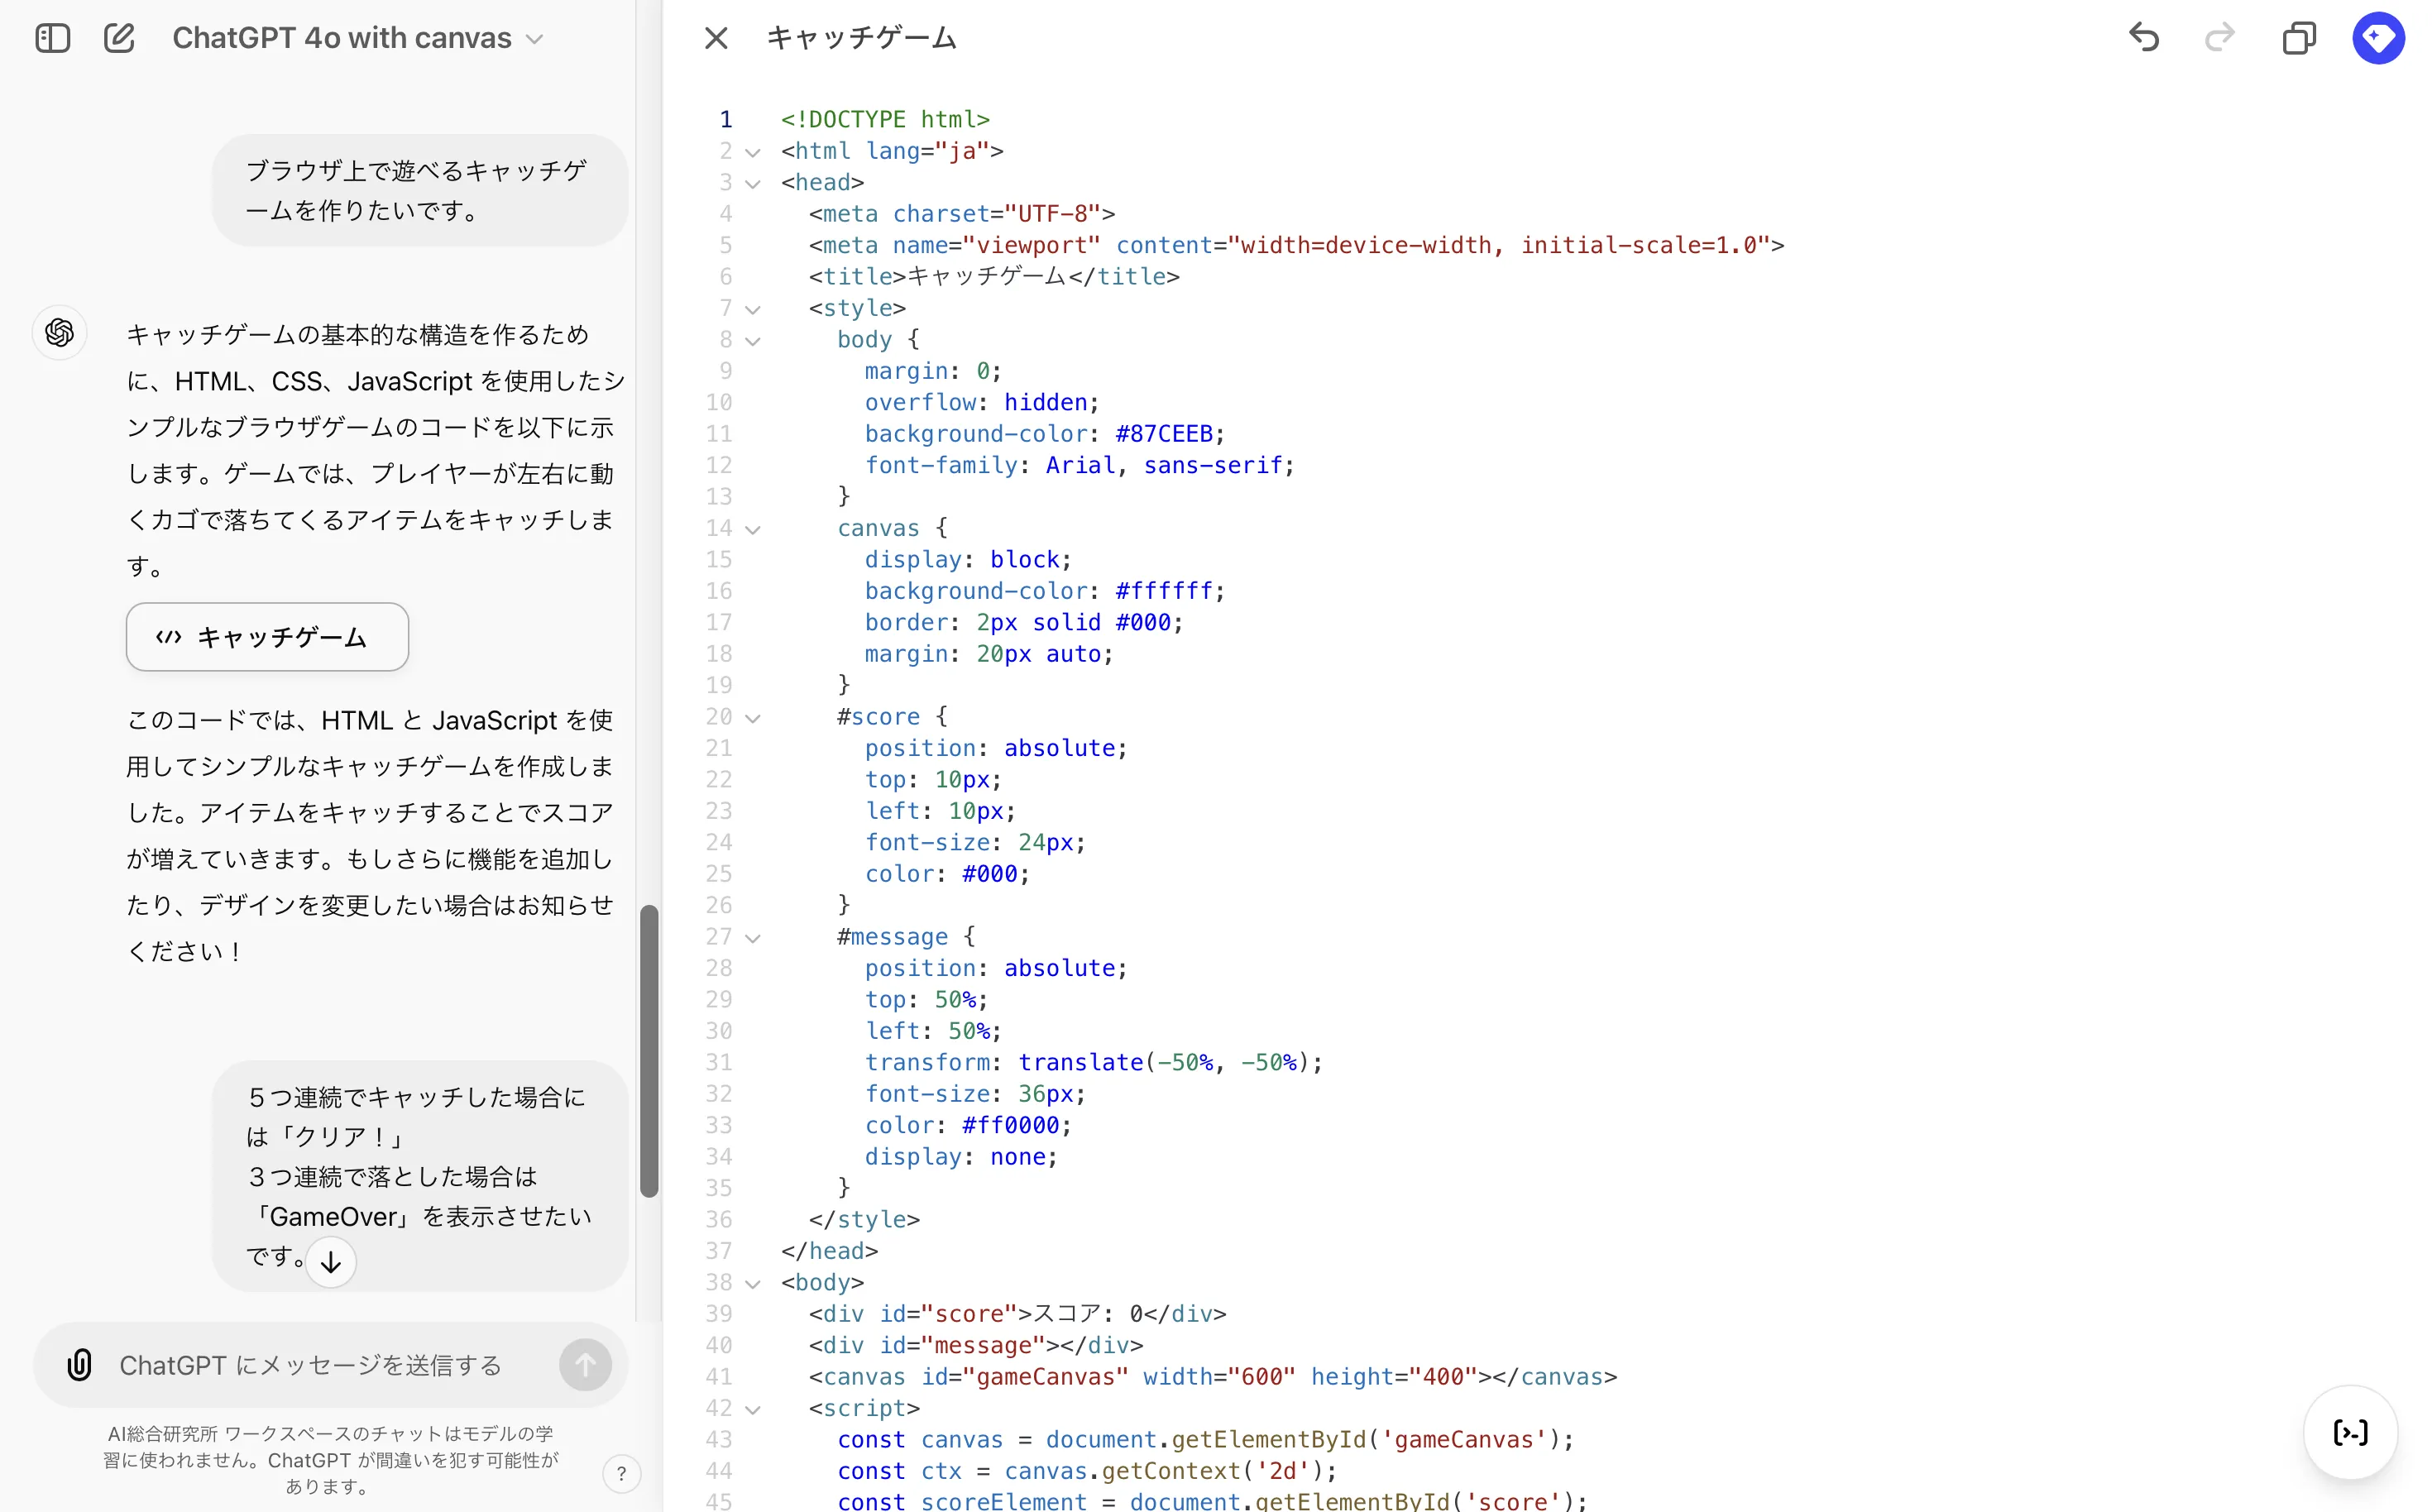Click the closing </head> tag line
Screen dimensions: 2432x1512
point(829,1250)
